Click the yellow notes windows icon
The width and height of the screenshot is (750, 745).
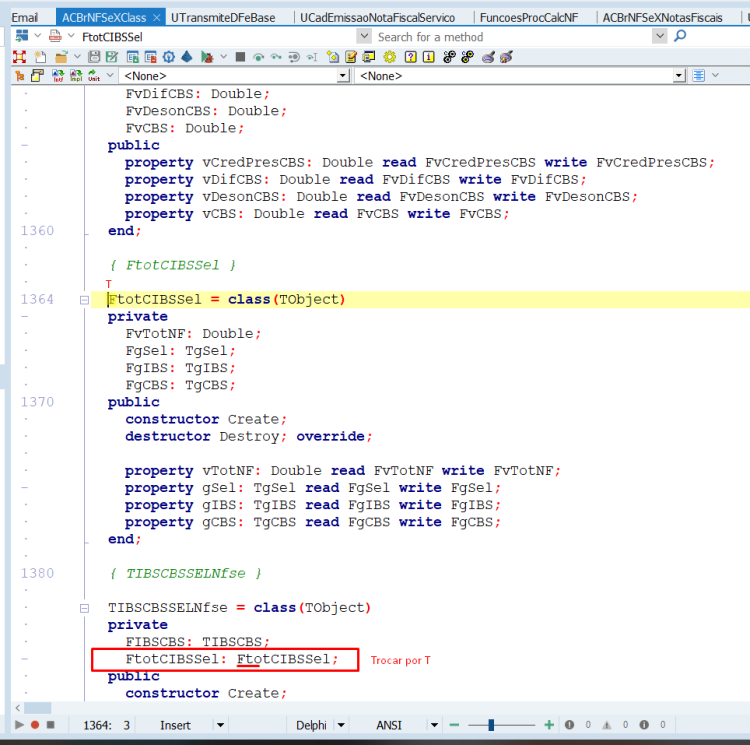pyautogui.click(x=37, y=76)
